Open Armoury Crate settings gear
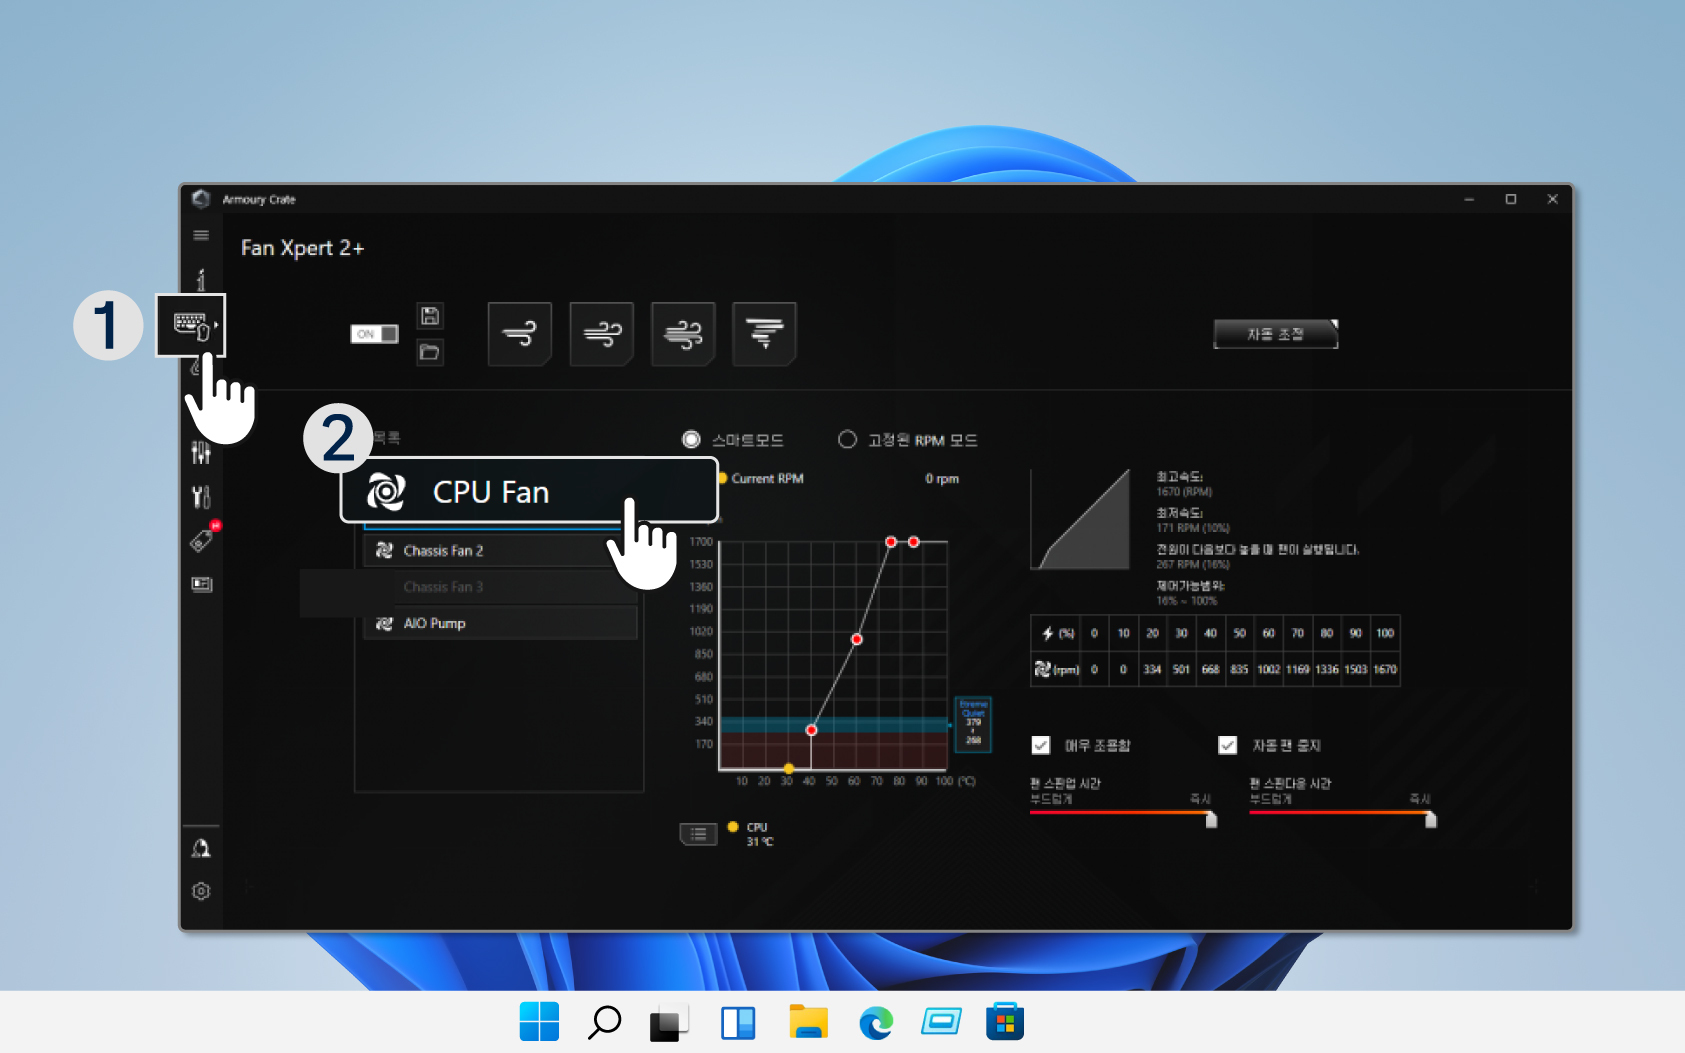1685x1053 pixels. click(x=200, y=890)
